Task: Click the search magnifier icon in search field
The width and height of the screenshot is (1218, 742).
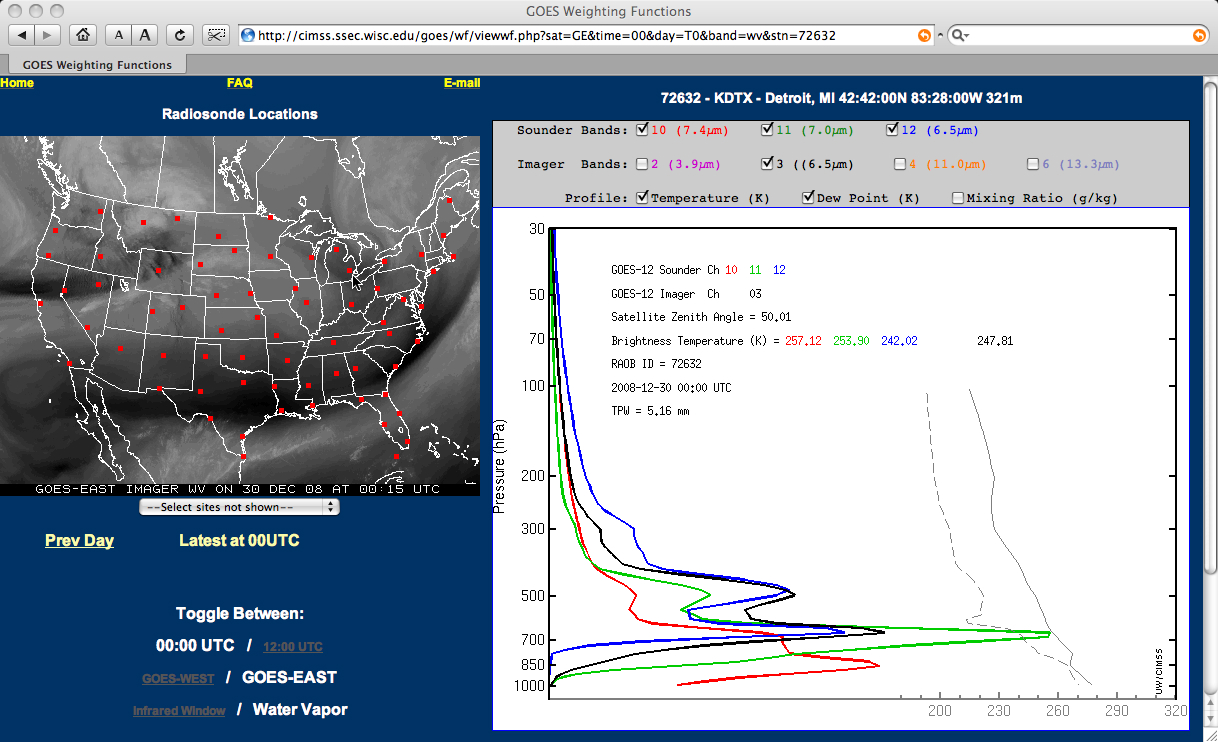Action: coord(959,35)
